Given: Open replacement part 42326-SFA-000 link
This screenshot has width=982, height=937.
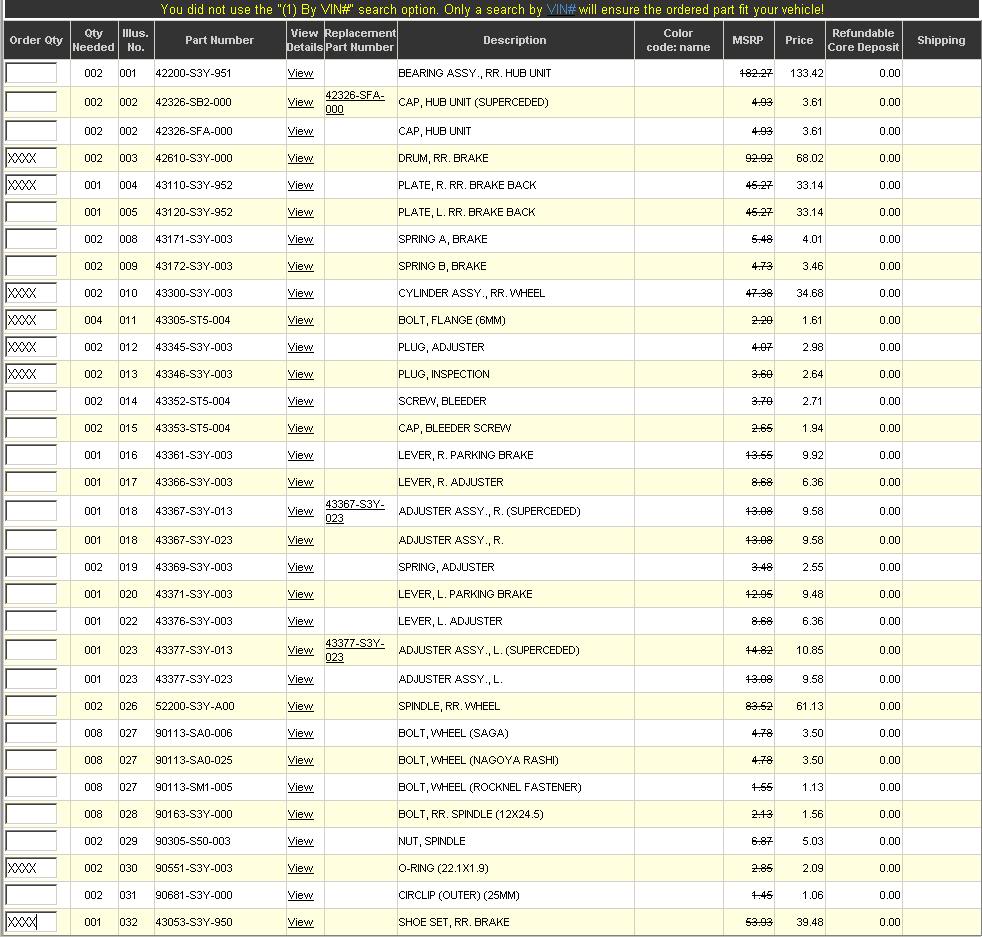Looking at the screenshot, I should click(x=354, y=102).
